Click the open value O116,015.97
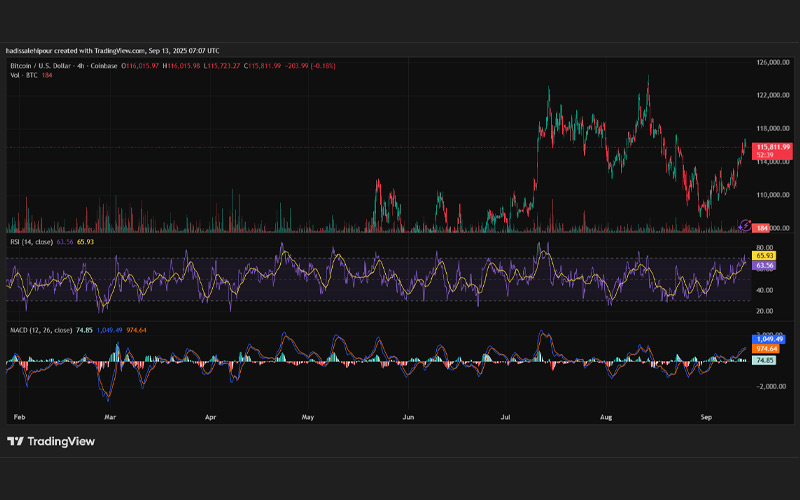The image size is (800, 500). tap(140, 66)
